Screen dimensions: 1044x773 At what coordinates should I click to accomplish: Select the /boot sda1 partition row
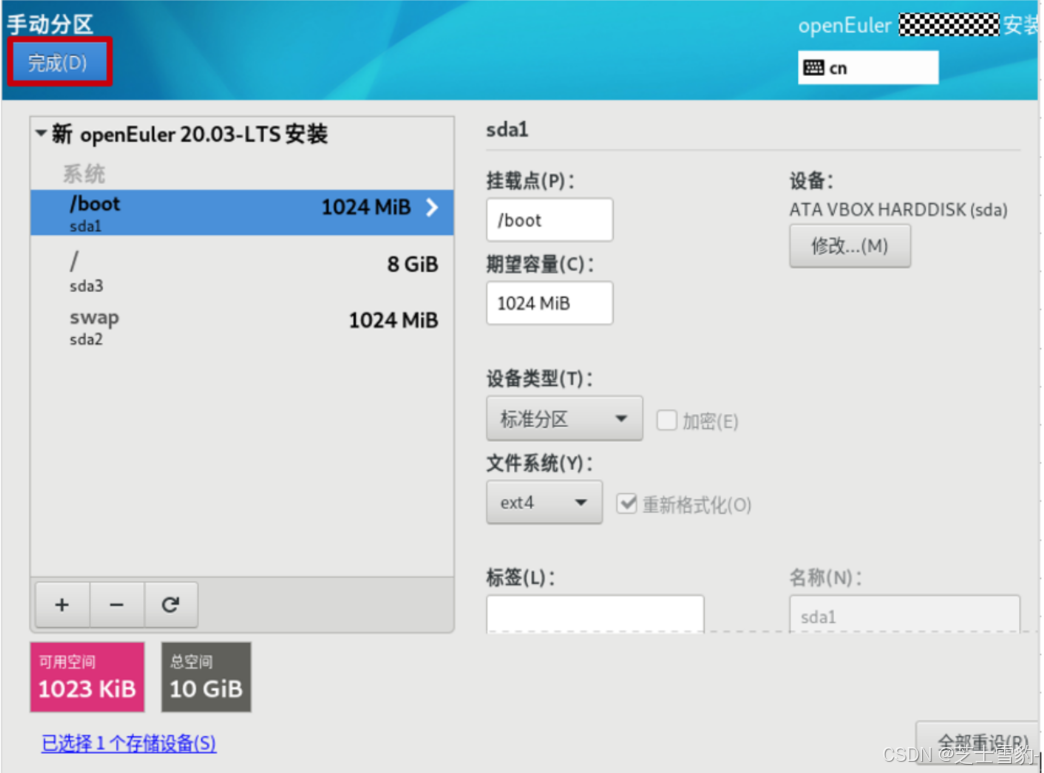[x=242, y=212]
